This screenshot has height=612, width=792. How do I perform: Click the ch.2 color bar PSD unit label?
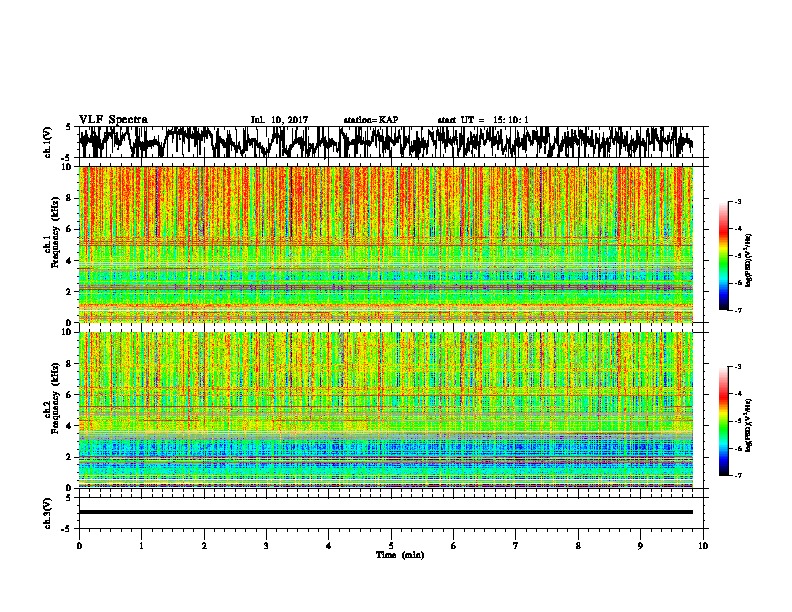click(x=748, y=425)
